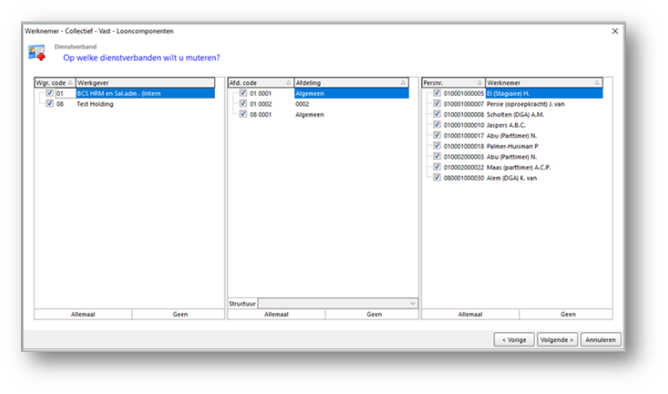Screen dimensions: 668x394
Task: Deselect employee Palmer-Huisman P checkbox
Action: [x=437, y=146]
